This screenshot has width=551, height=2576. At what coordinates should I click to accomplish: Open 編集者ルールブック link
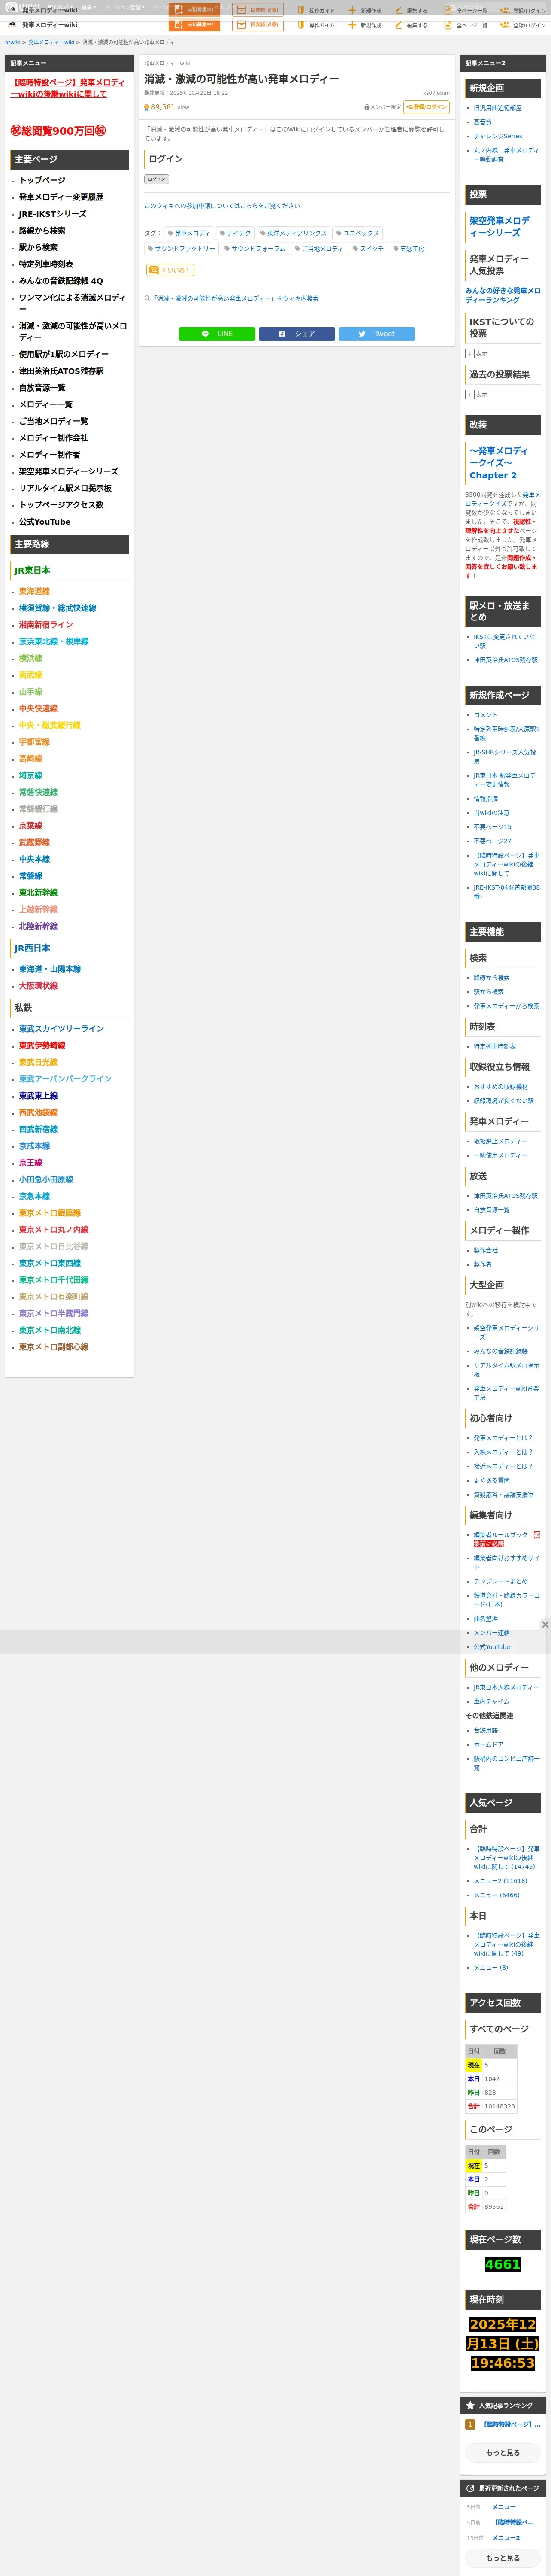(501, 1534)
